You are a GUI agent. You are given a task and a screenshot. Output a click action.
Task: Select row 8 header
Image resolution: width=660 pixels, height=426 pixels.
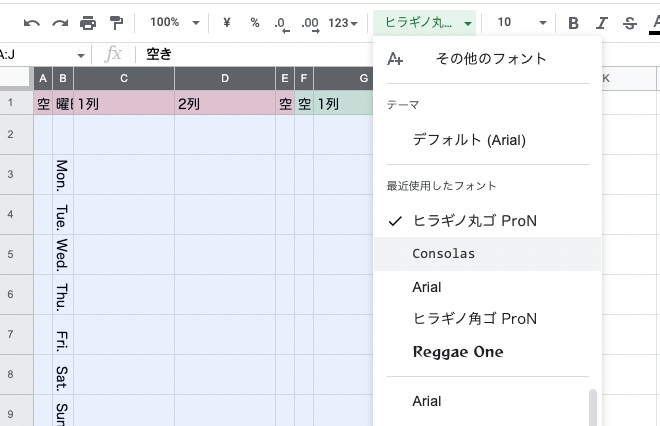pos(16,374)
